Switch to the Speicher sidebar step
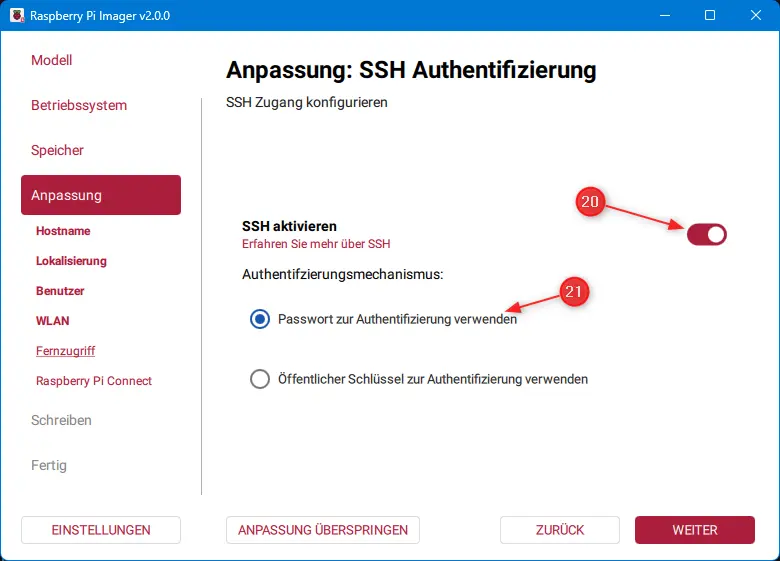Viewport: 780px width, 561px height. click(58, 150)
